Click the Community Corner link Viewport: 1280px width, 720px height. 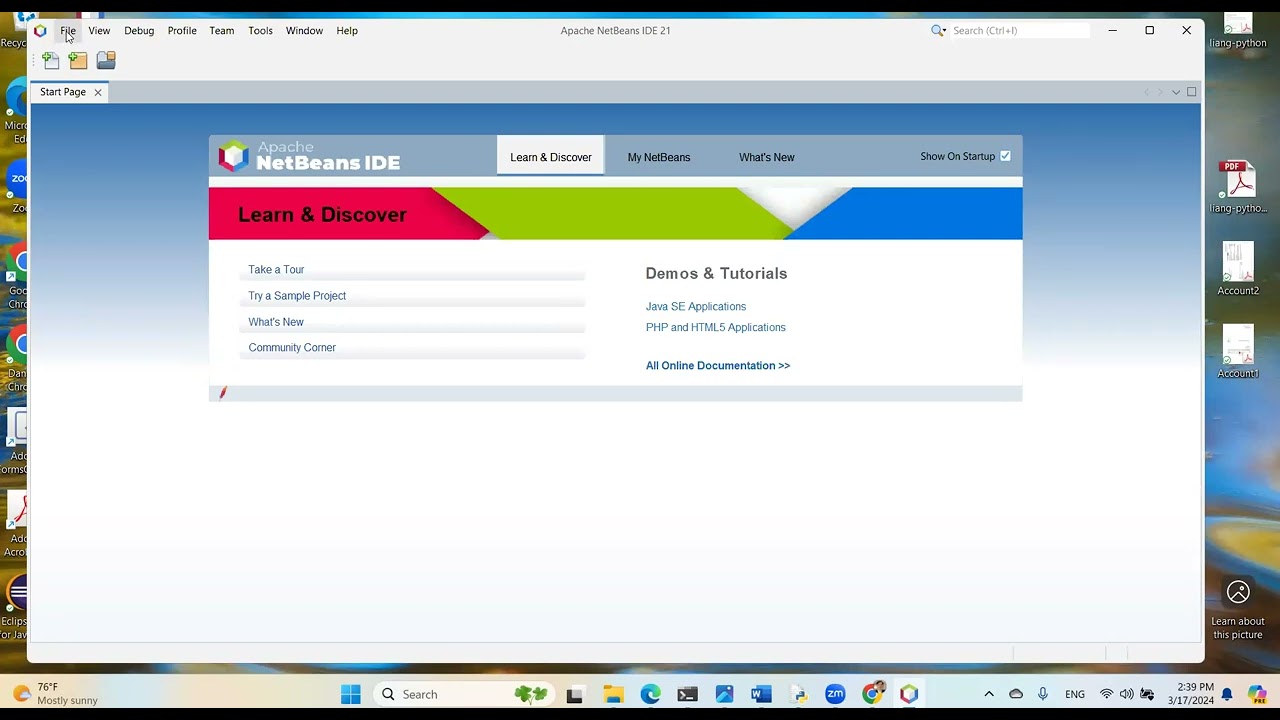point(292,348)
